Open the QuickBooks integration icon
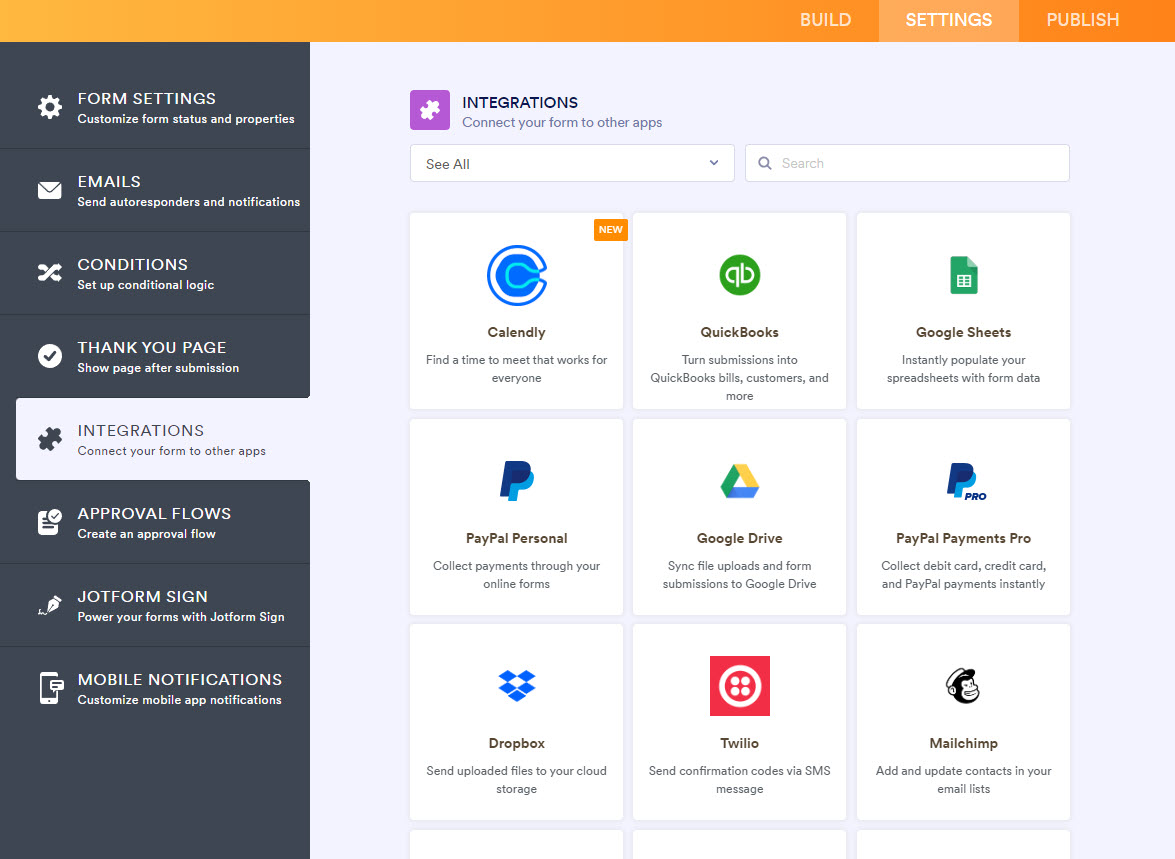The height and width of the screenshot is (859, 1175). [x=739, y=275]
